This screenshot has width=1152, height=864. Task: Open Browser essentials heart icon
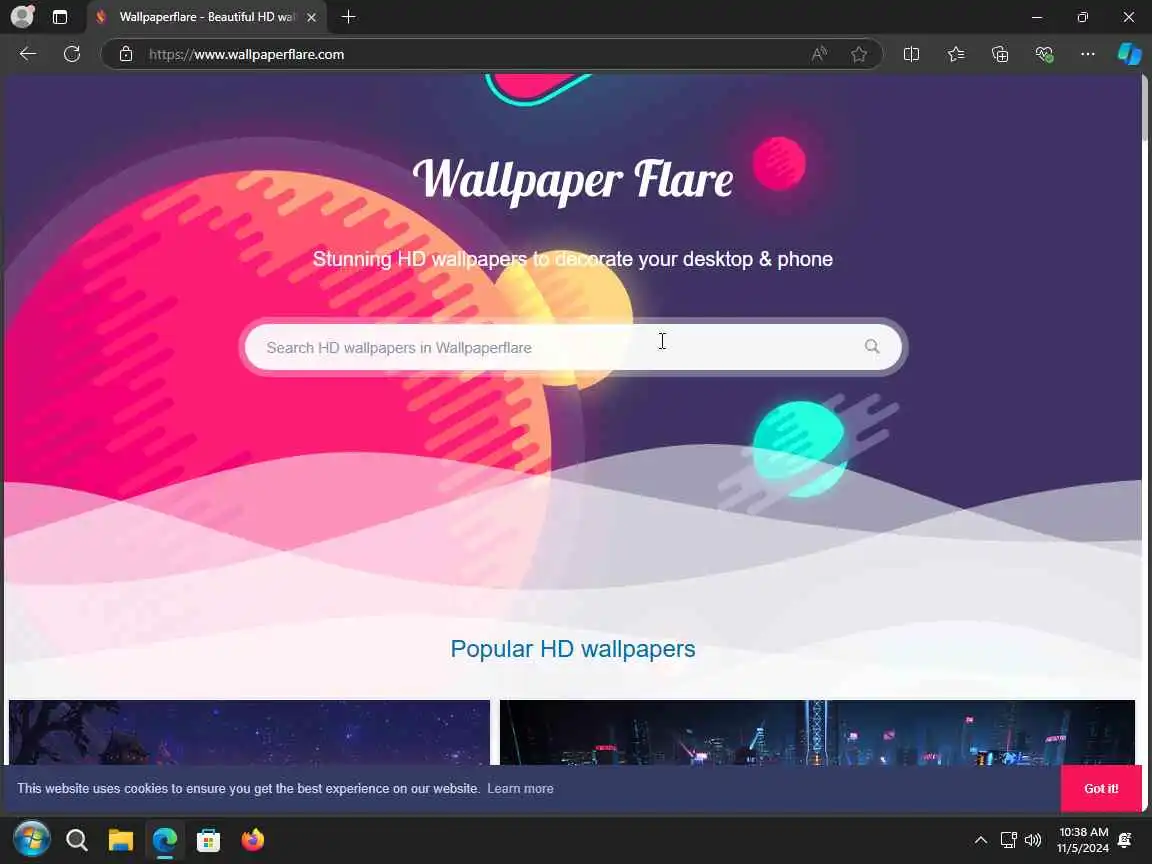coord(1044,54)
